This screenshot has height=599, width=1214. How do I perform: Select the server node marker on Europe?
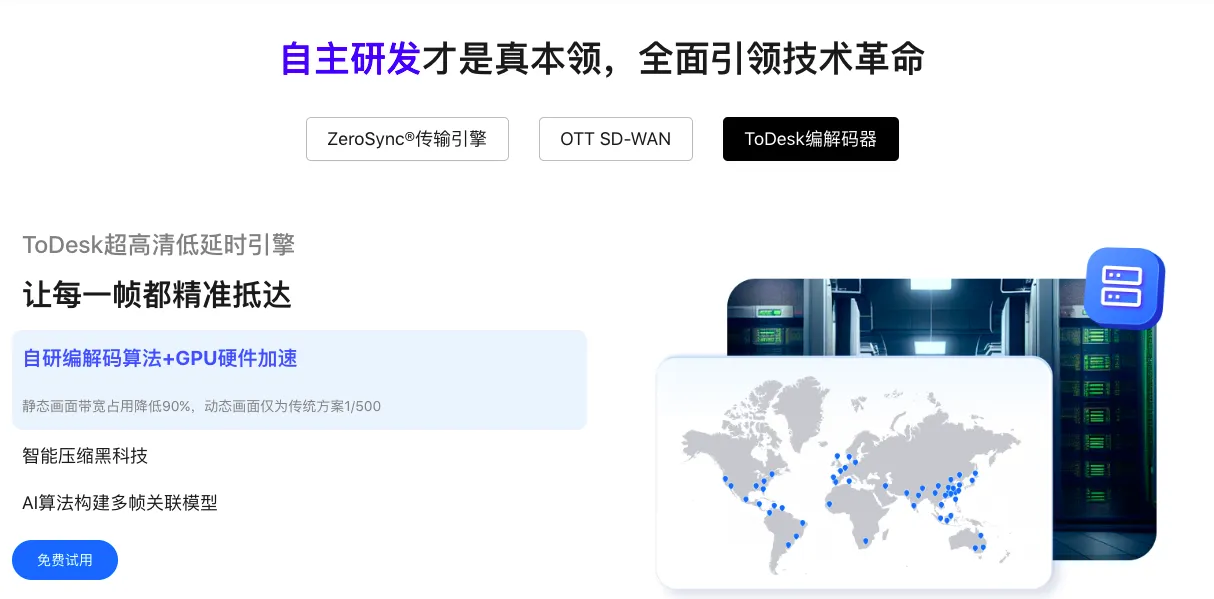[x=845, y=470]
